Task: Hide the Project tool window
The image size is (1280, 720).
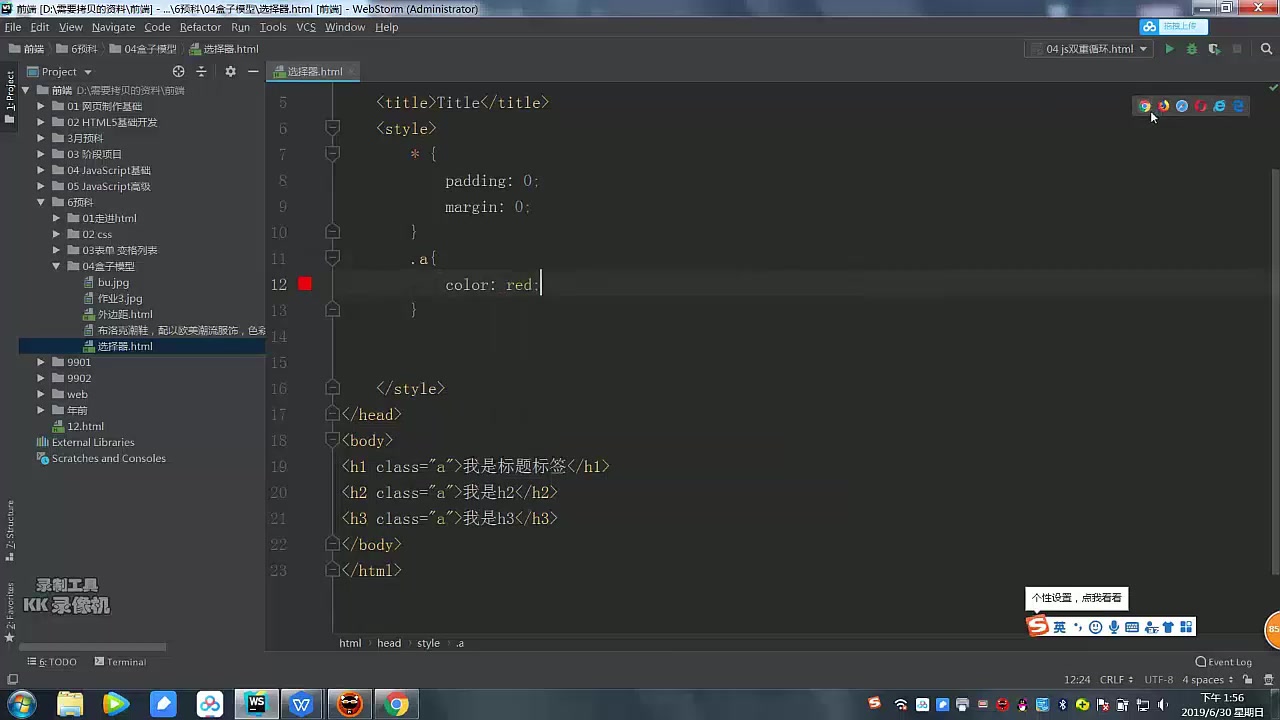Action: pos(254,71)
